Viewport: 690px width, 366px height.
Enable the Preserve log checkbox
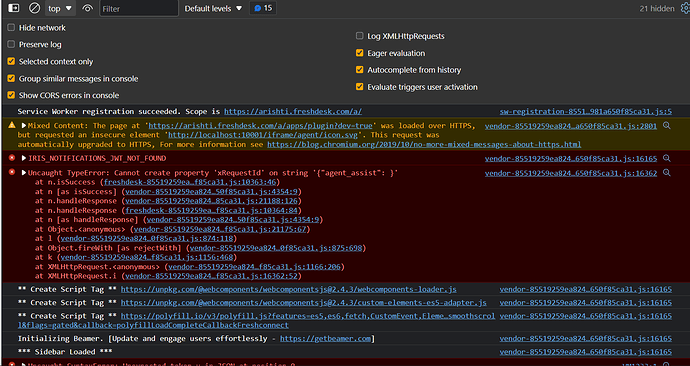point(11,44)
